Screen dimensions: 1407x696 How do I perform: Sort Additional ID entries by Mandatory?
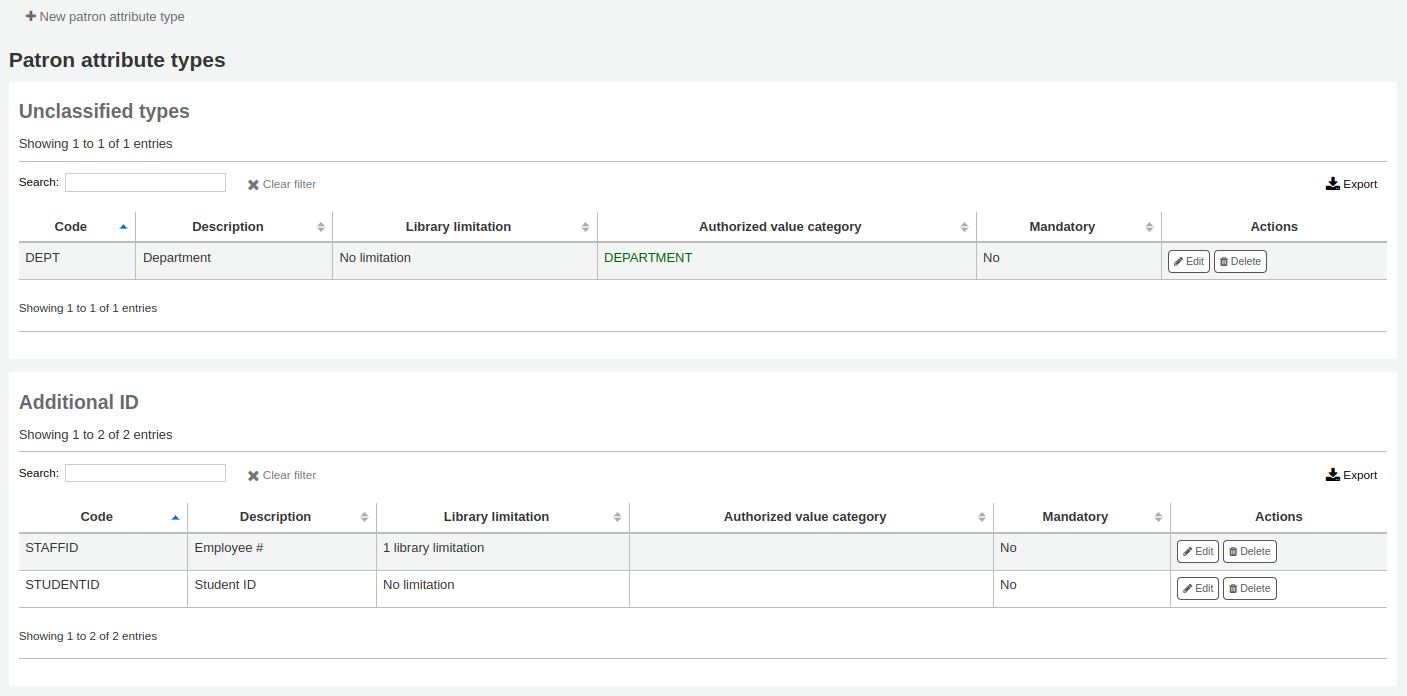point(1075,516)
